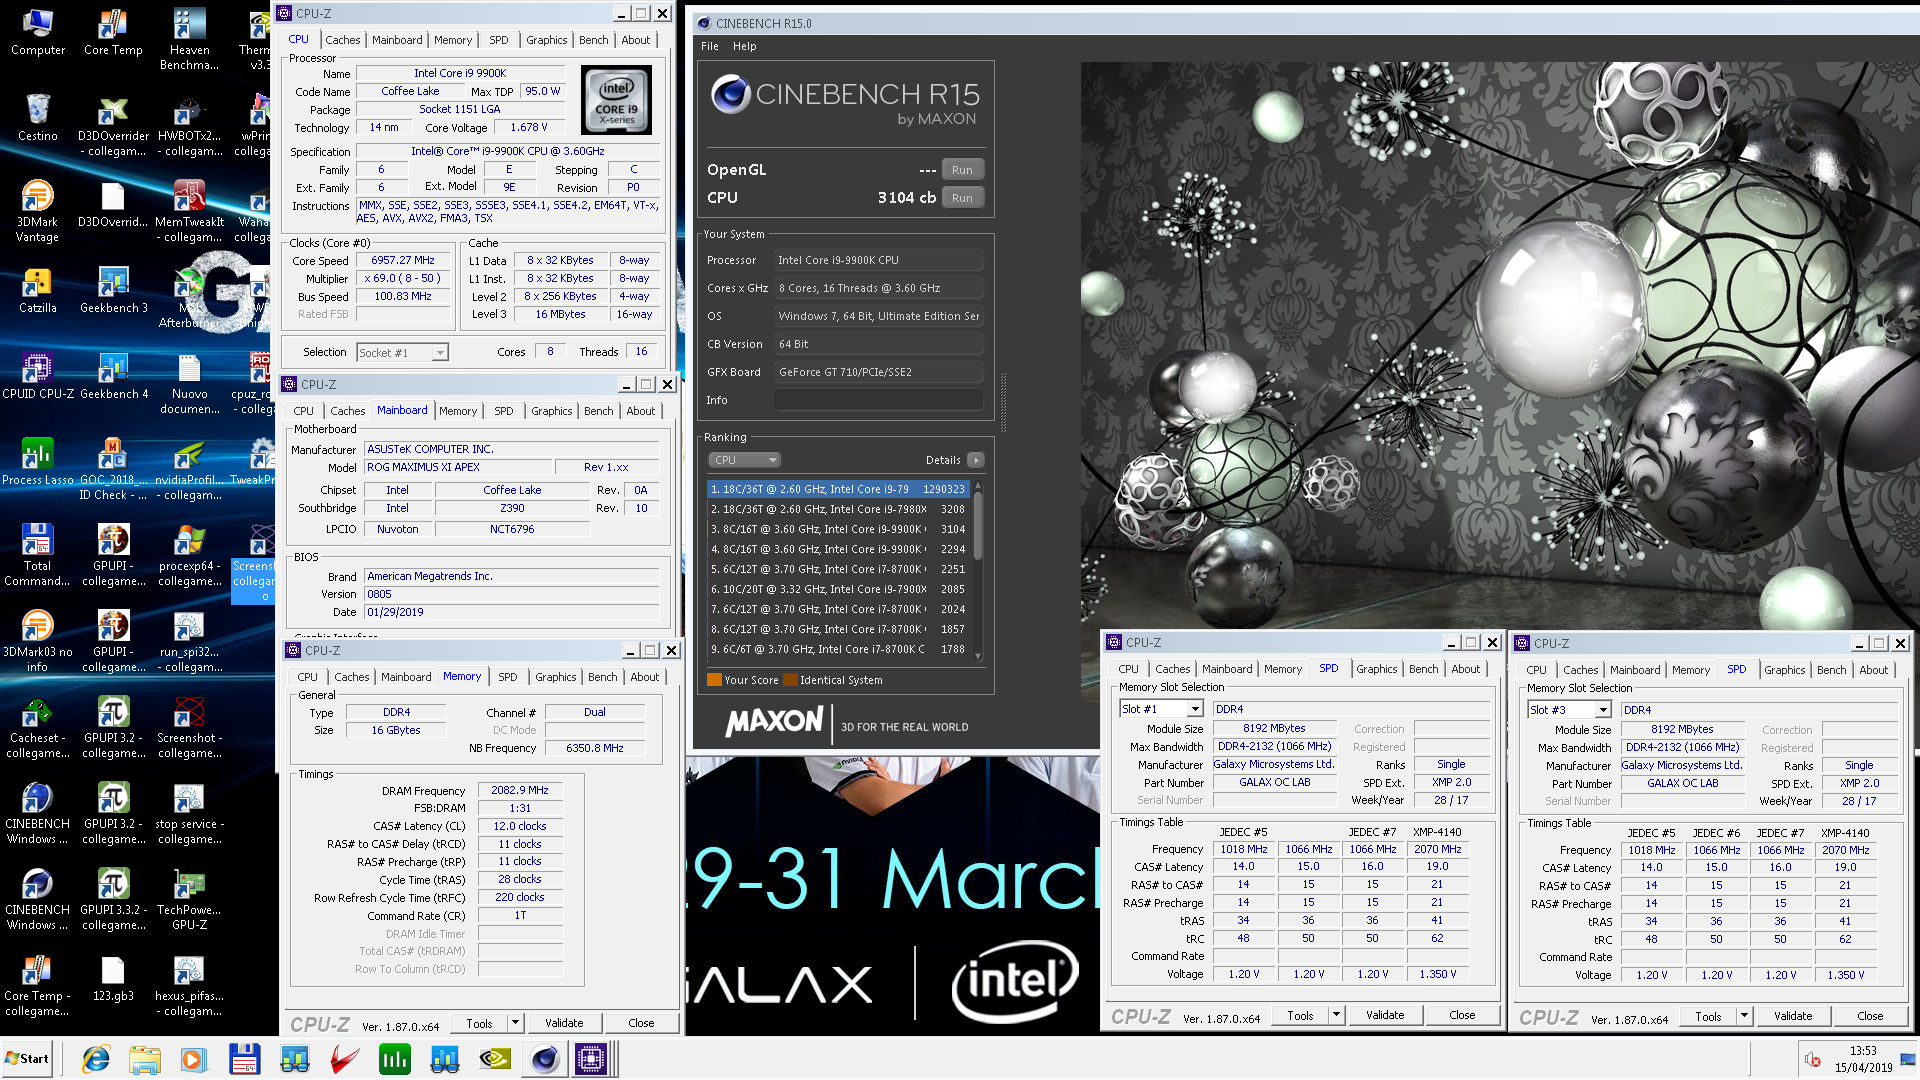1920x1080 pixels.
Task: Click the Start button
Action: pos(27,1059)
